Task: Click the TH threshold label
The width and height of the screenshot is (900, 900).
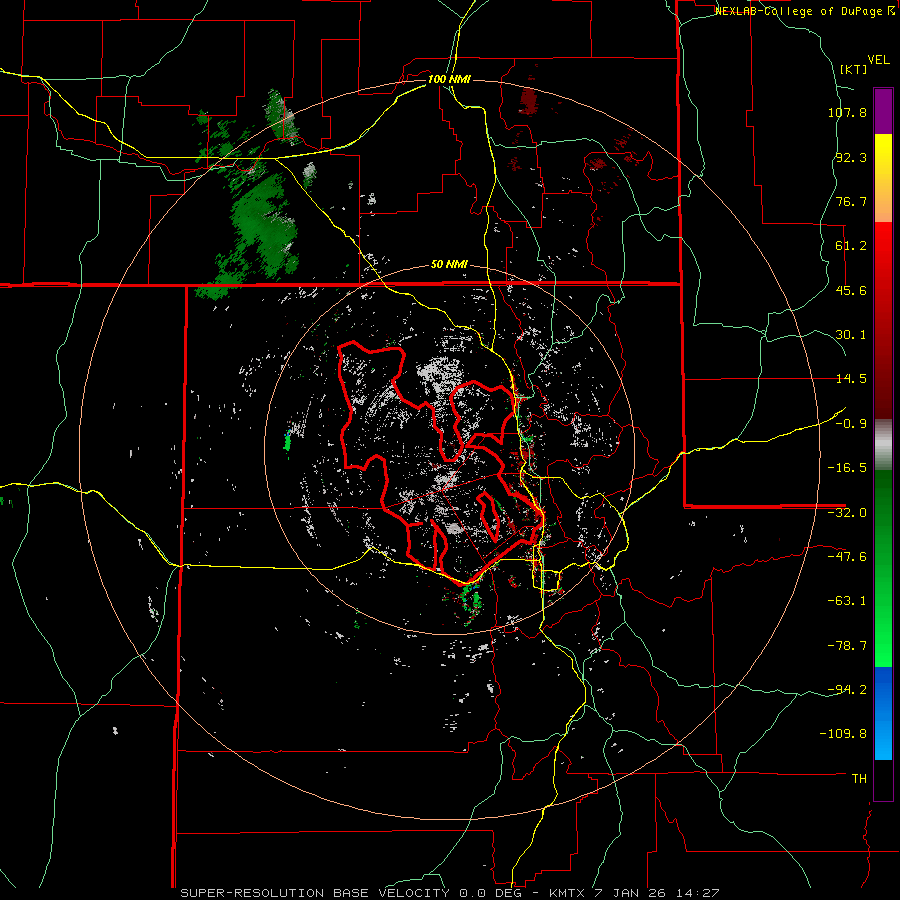Action: pyautogui.click(x=859, y=779)
